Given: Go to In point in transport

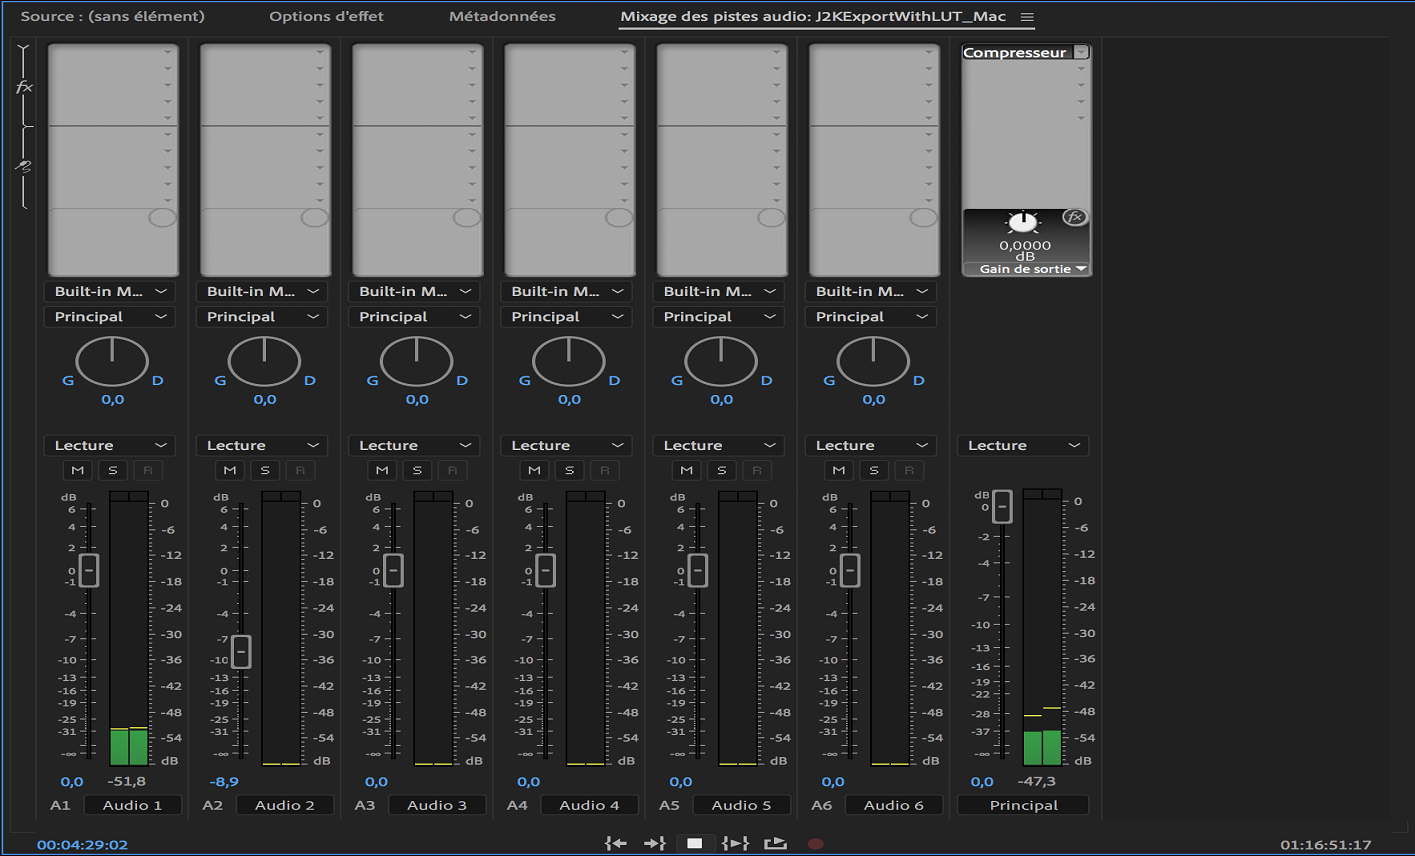Looking at the screenshot, I should 616,844.
